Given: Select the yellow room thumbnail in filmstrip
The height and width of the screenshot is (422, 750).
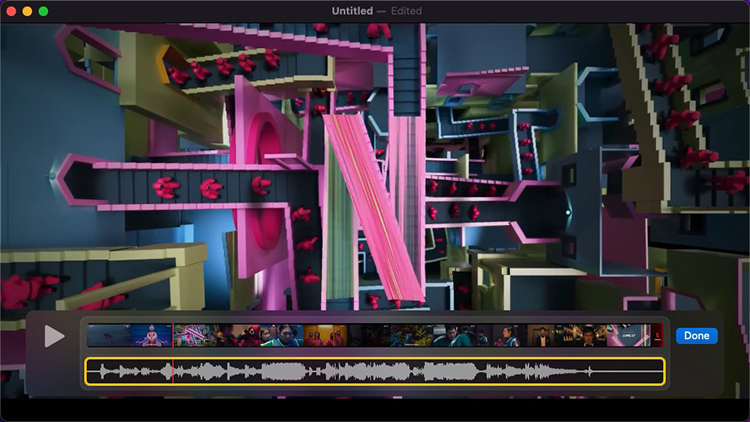Looking at the screenshot, I should point(325,335).
